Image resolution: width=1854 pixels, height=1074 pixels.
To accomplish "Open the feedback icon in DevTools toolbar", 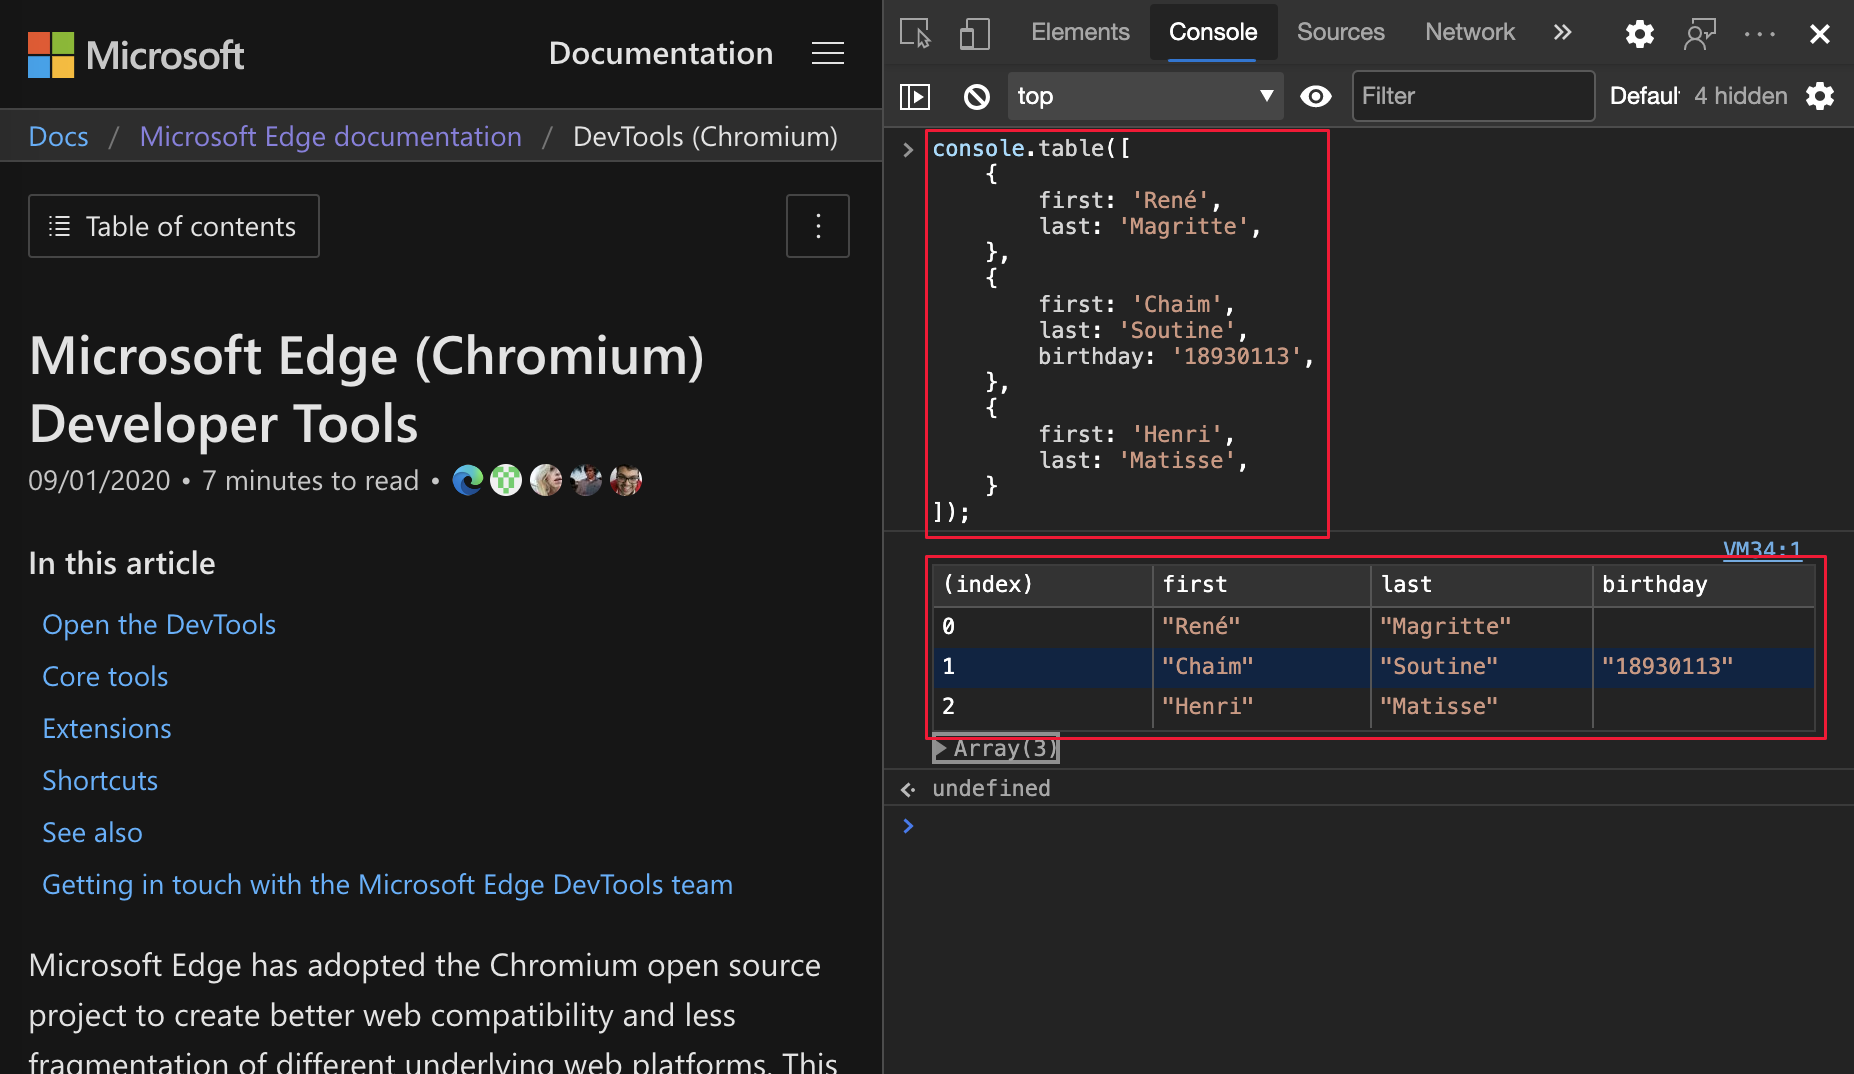I will click(1699, 33).
